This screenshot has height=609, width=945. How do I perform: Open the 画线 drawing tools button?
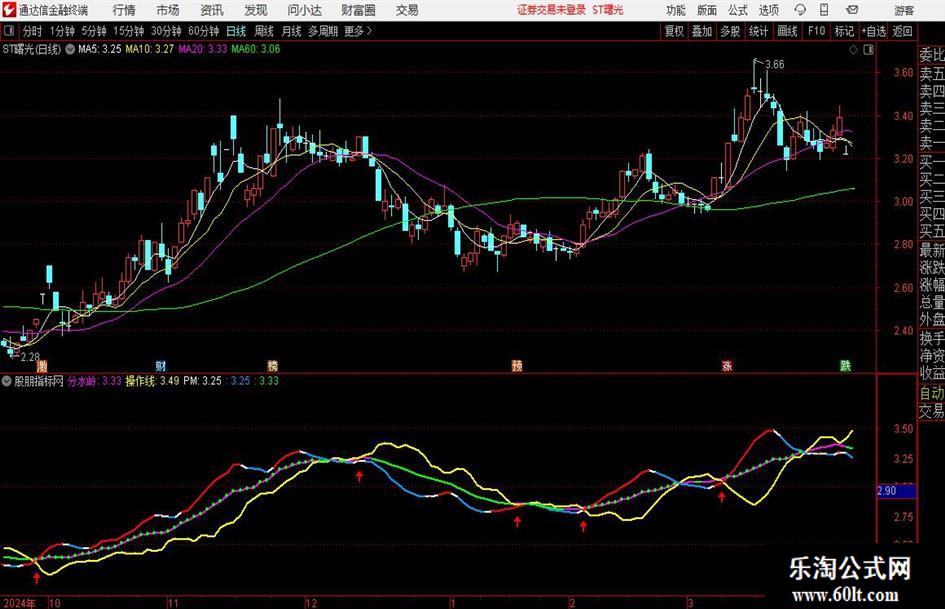coord(787,31)
